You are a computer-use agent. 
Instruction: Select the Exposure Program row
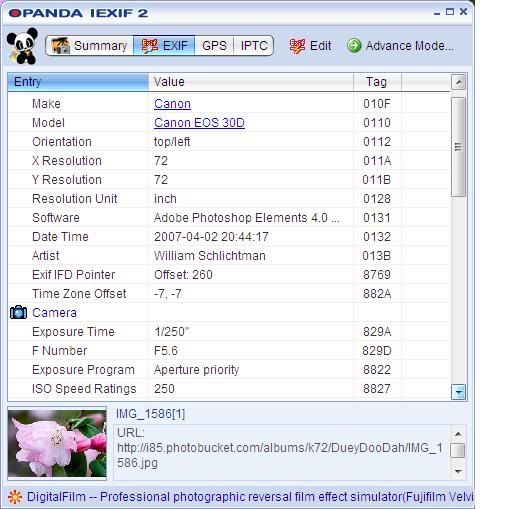[229, 370]
